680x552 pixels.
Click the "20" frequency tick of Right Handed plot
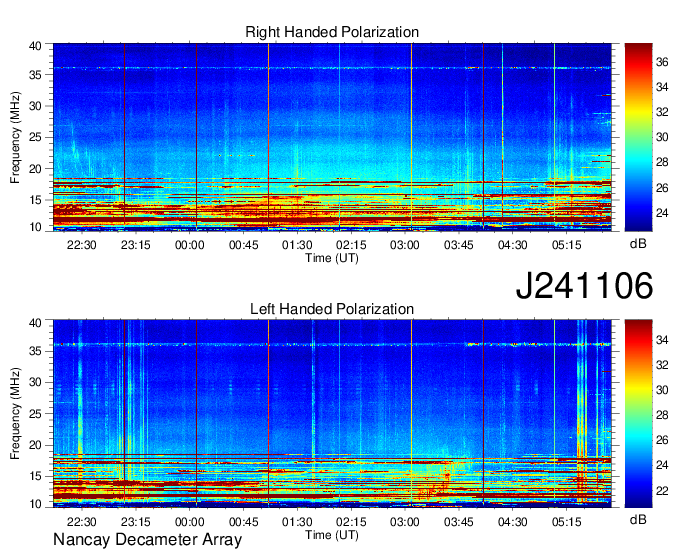click(35, 169)
